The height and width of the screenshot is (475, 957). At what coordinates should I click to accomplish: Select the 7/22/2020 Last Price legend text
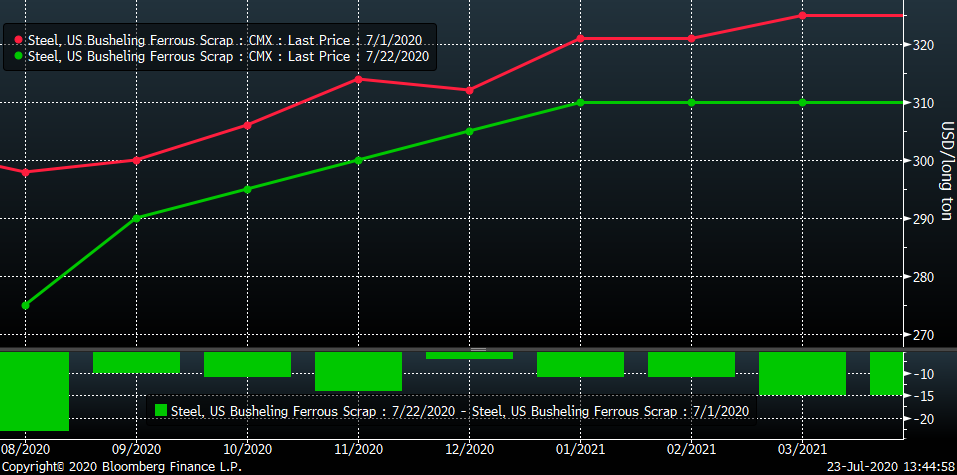click(x=234, y=56)
